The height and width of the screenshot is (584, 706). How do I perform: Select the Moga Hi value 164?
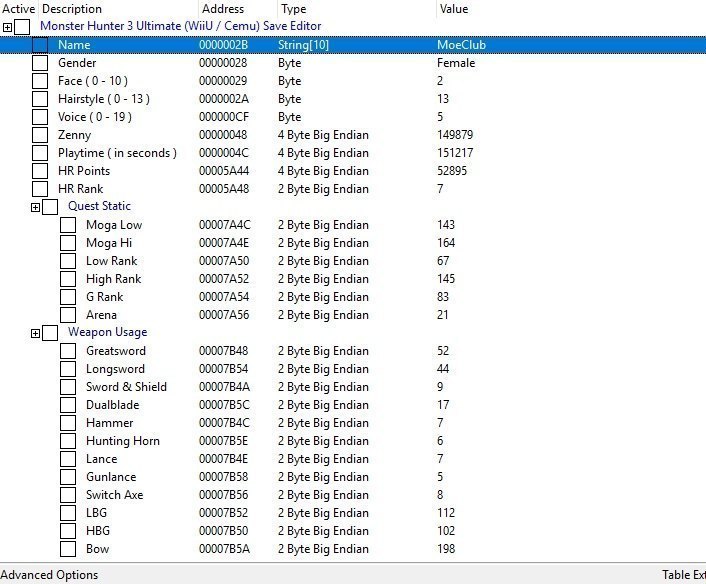(x=446, y=243)
